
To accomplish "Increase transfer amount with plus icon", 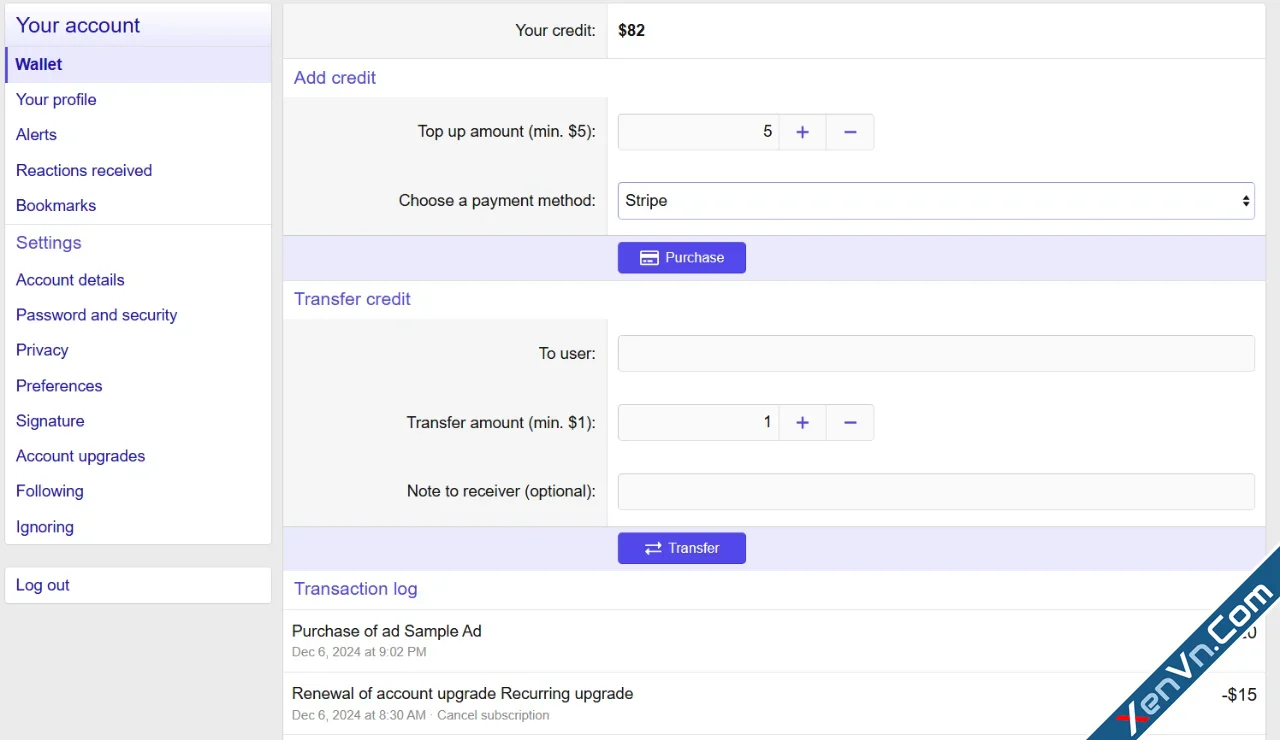I will click(802, 423).
